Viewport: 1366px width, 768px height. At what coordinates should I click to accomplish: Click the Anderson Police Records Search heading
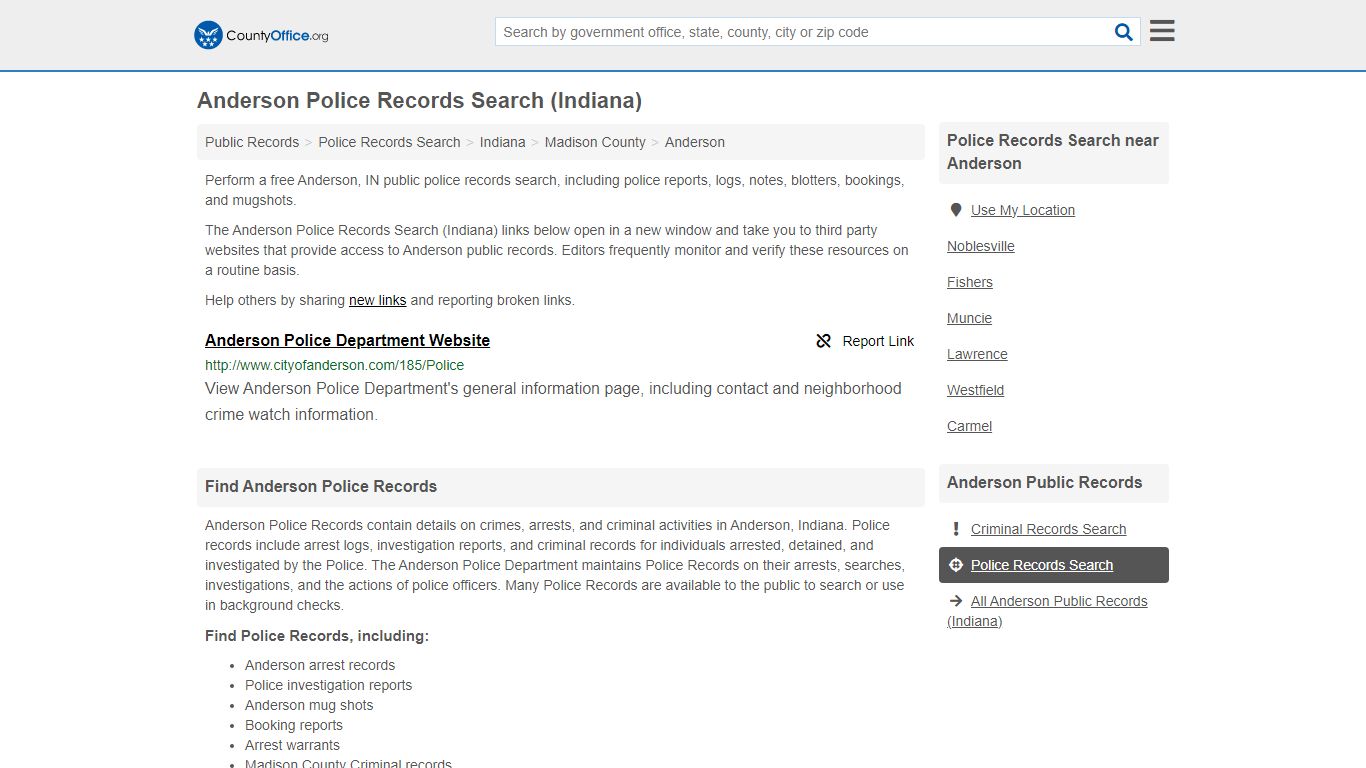pos(419,100)
